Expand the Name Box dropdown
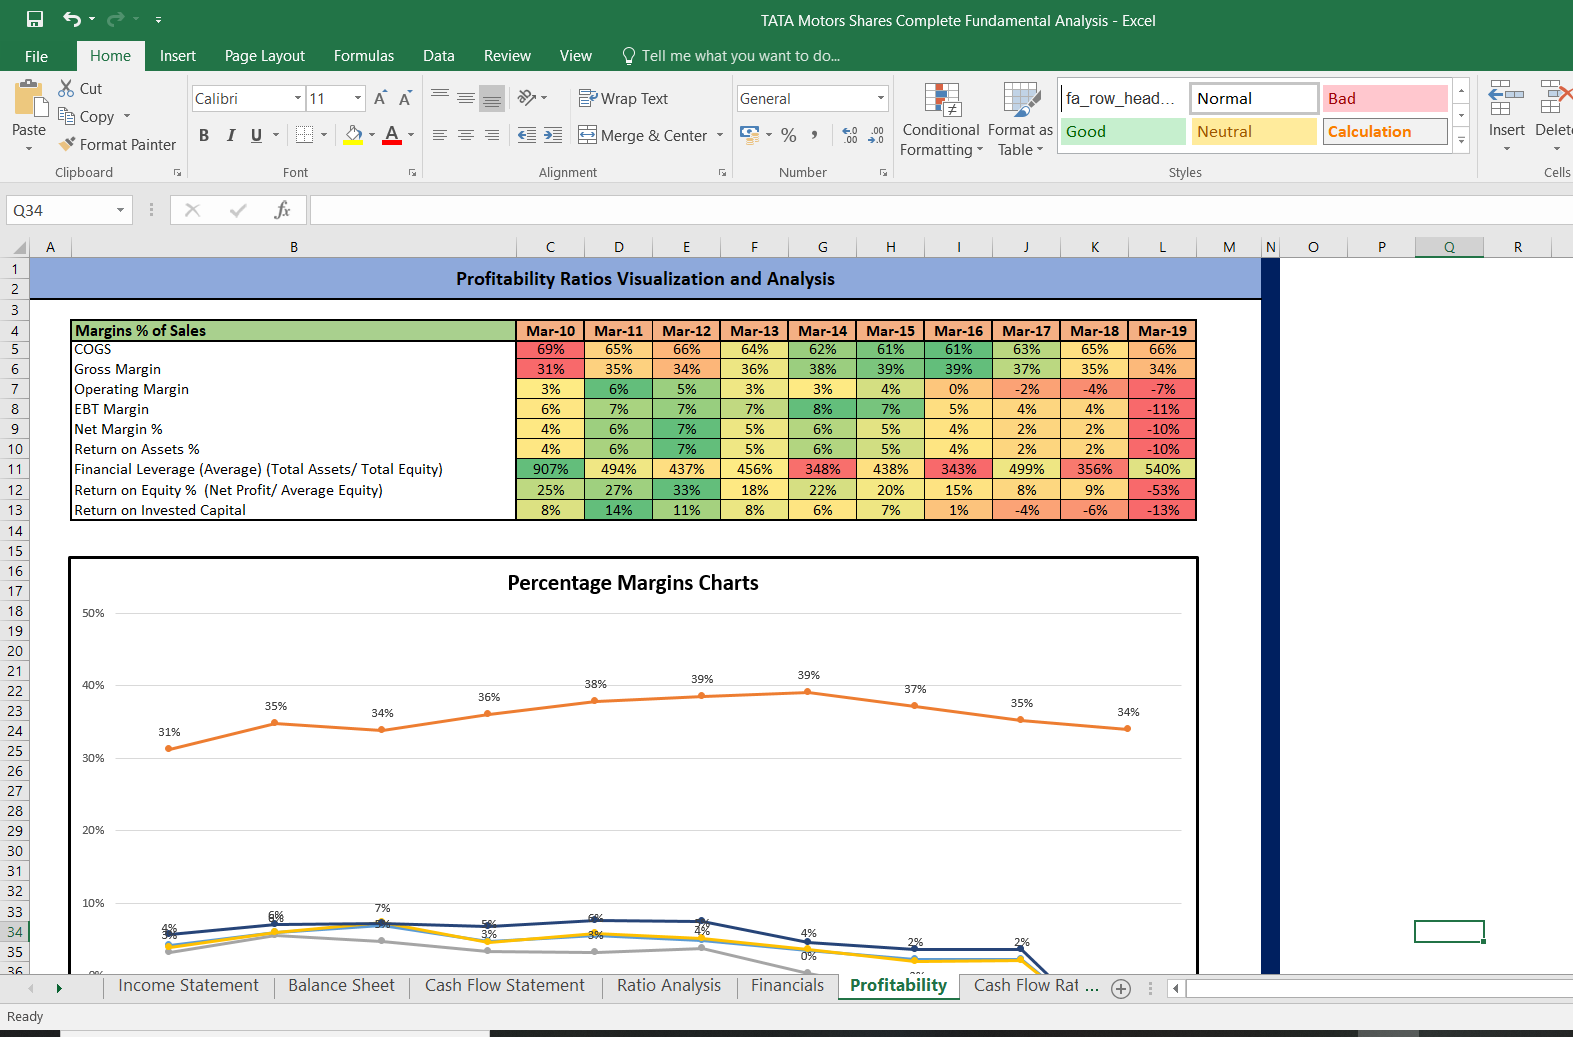 click(x=120, y=210)
